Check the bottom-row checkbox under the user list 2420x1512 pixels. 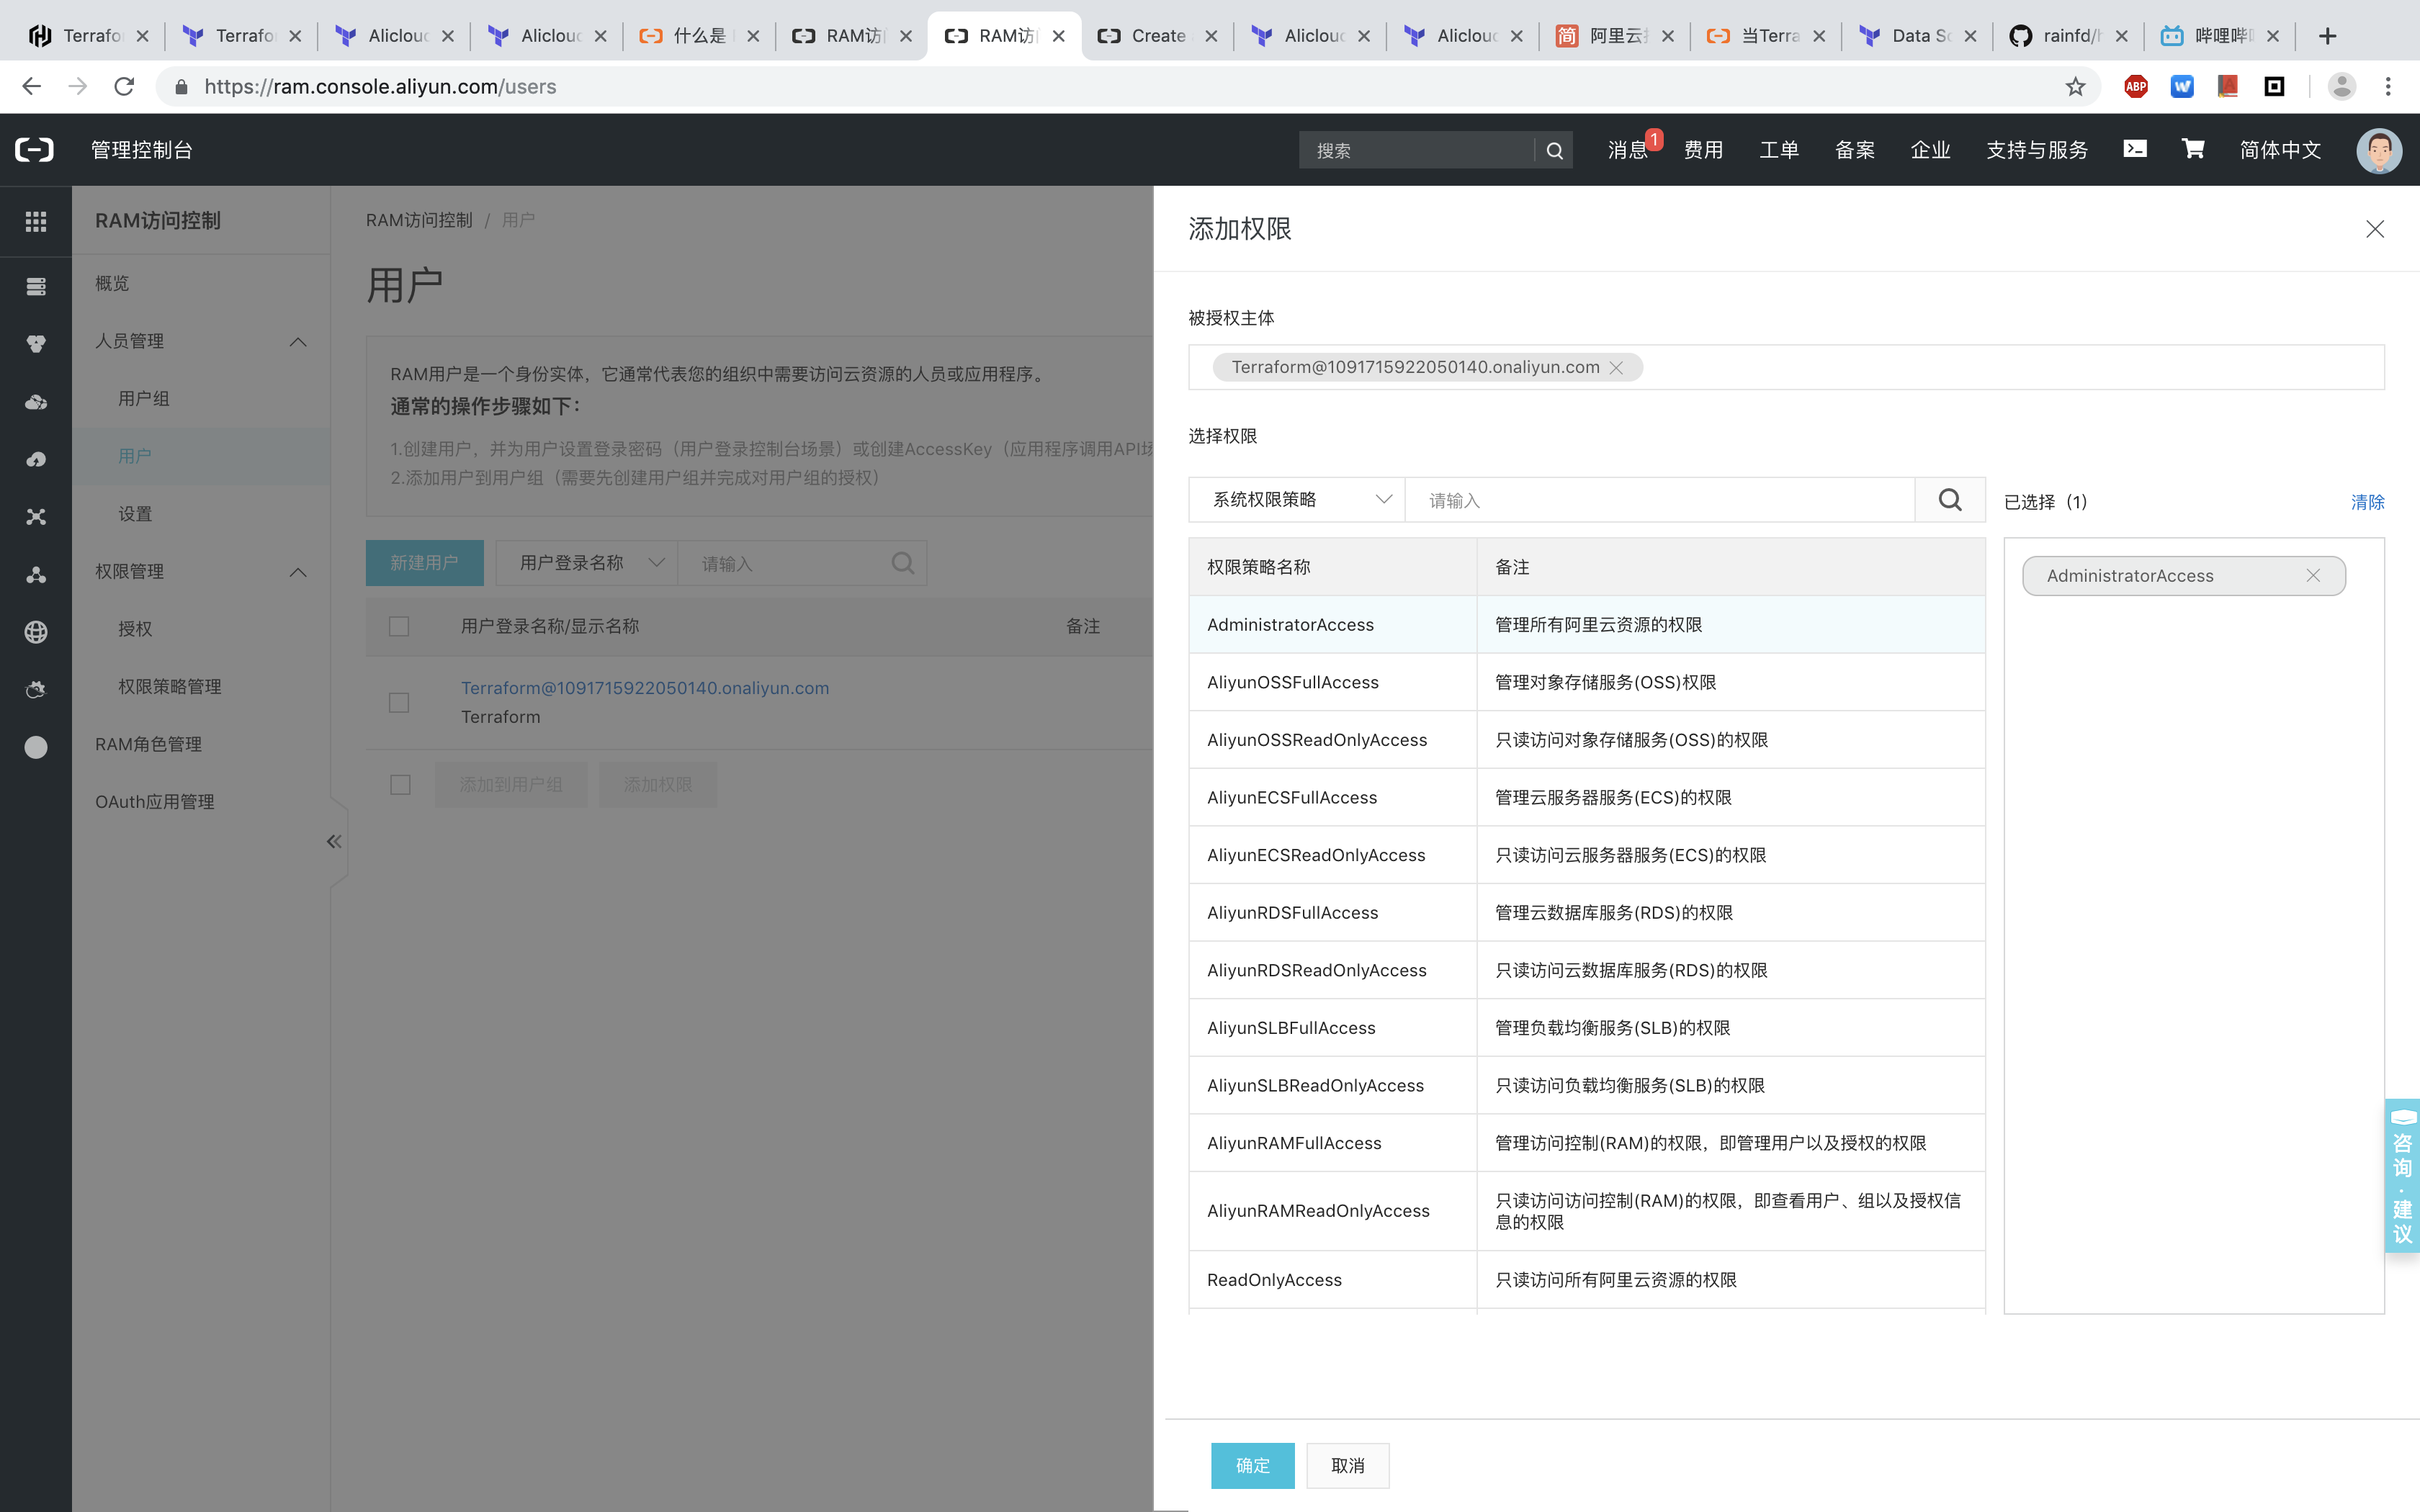(x=399, y=784)
